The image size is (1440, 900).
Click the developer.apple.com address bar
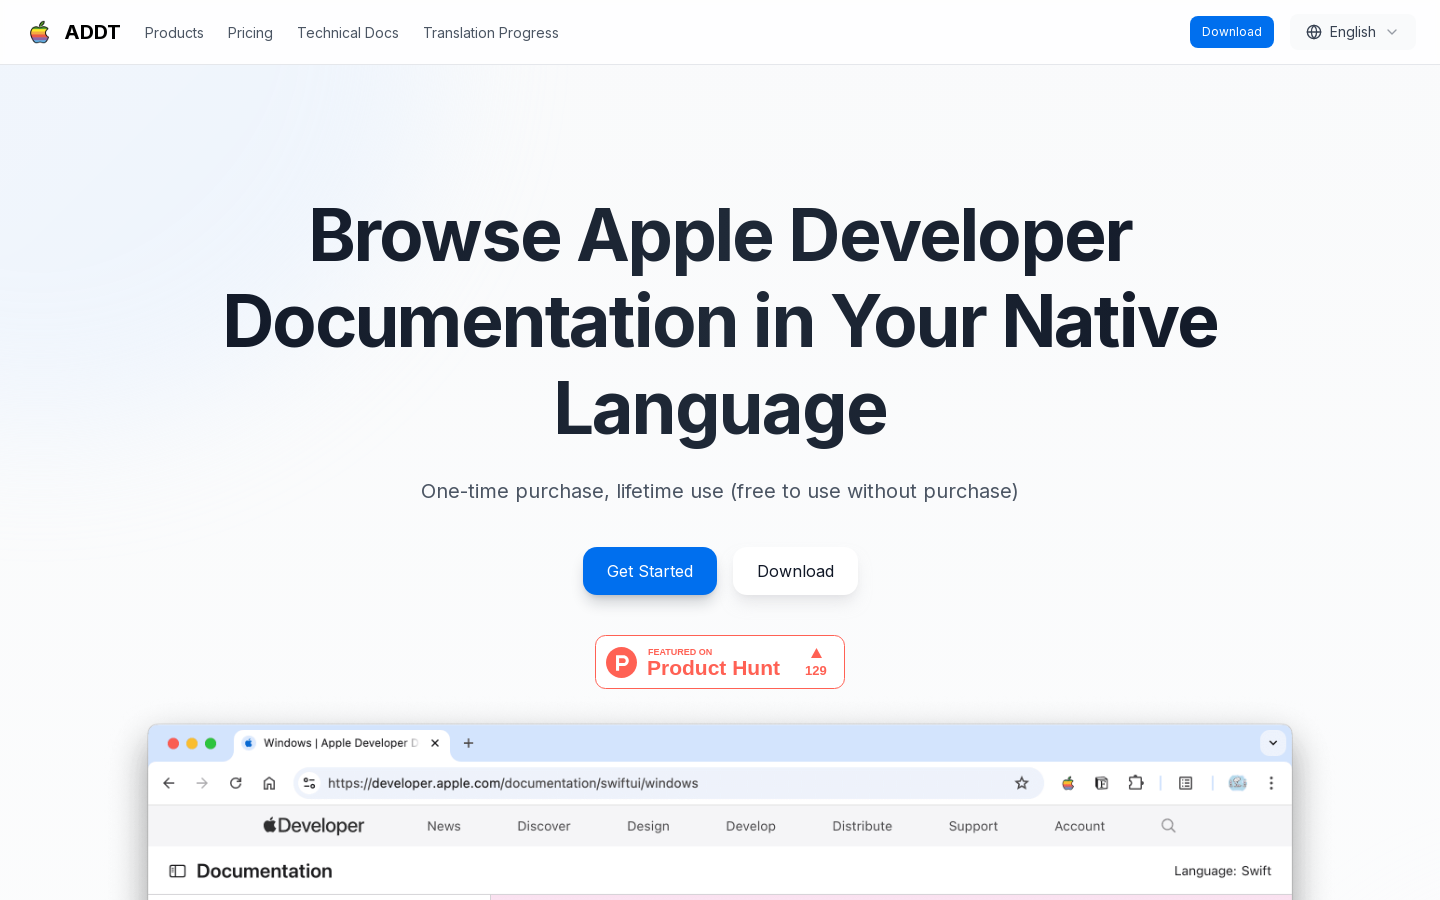(x=669, y=783)
